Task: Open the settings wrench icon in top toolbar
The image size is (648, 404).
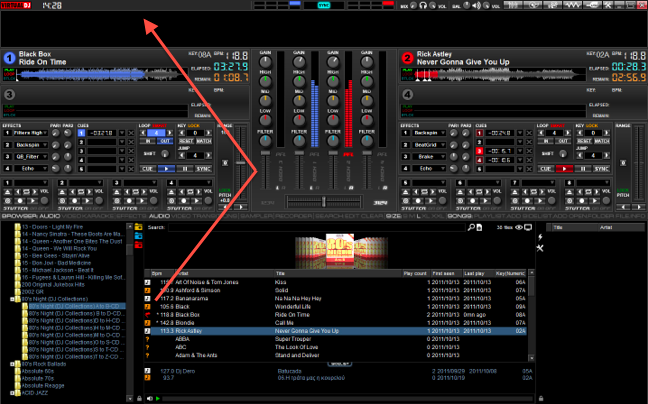Action: tap(608, 5)
